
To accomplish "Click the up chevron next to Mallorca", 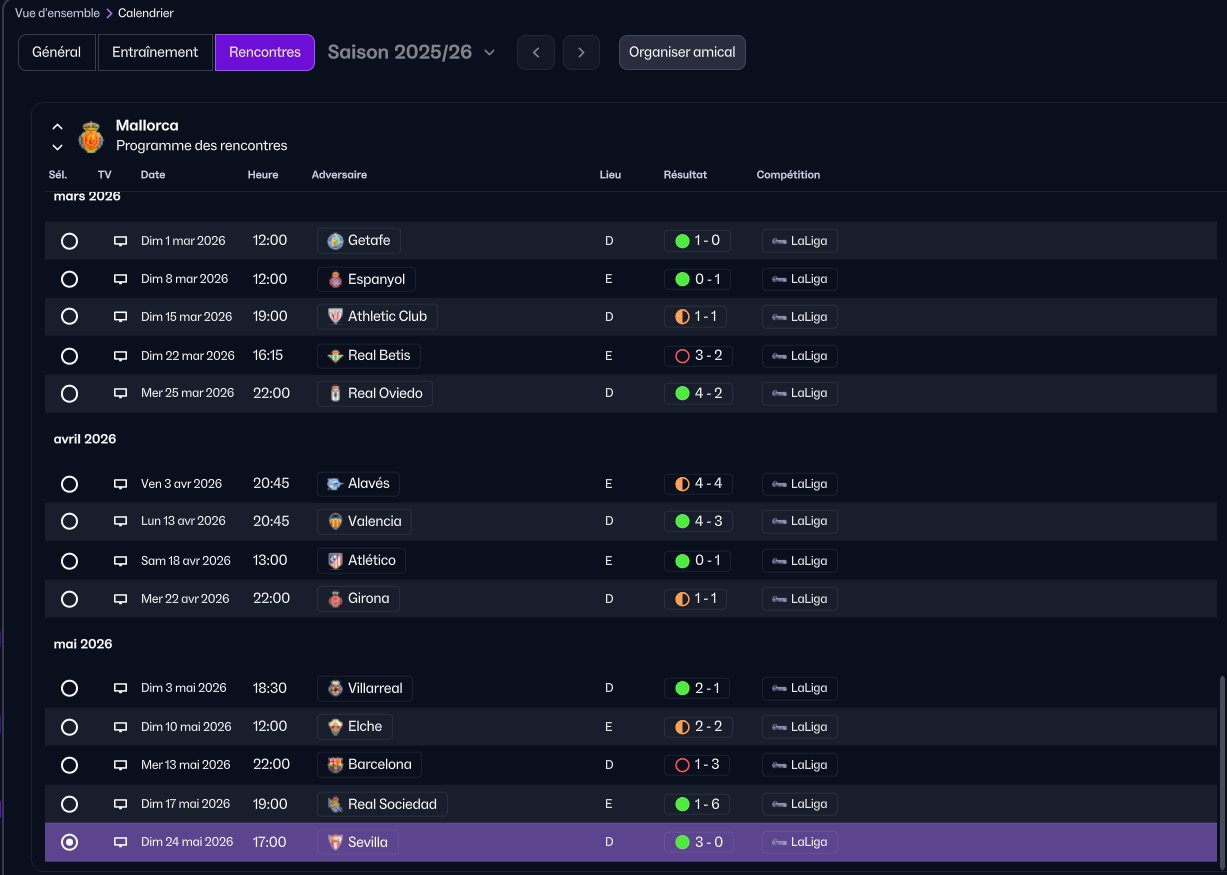I will pyautogui.click(x=57, y=127).
